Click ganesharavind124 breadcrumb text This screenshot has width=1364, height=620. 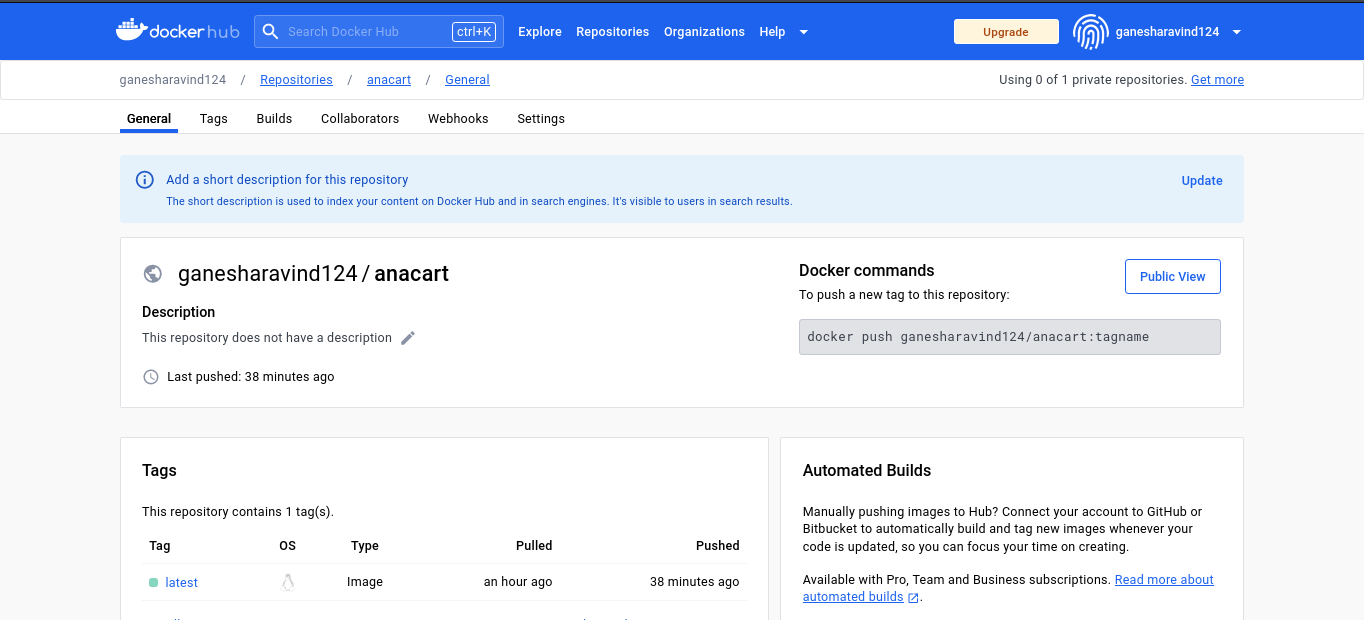(x=173, y=80)
